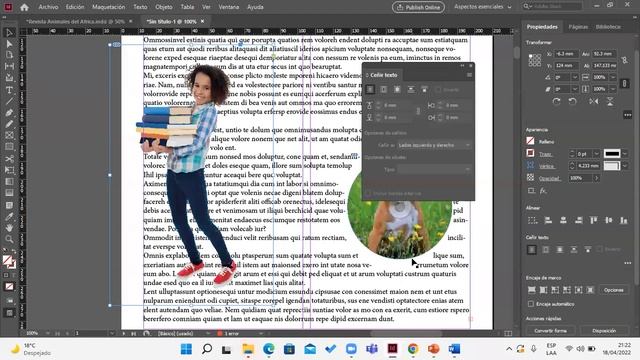Toggle the constrain proportions chain for scale
640x360 pixels.
tap(624, 83)
